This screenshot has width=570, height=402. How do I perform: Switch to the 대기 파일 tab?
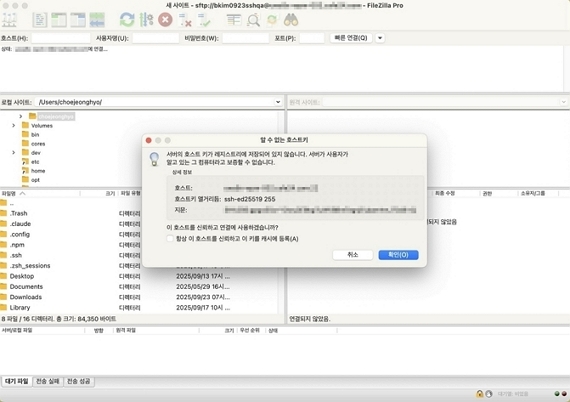tap(17, 381)
